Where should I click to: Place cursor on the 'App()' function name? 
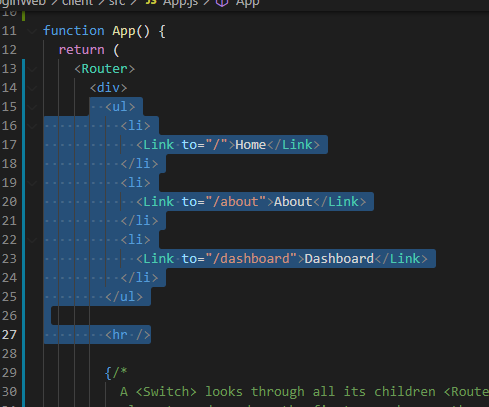coord(131,31)
